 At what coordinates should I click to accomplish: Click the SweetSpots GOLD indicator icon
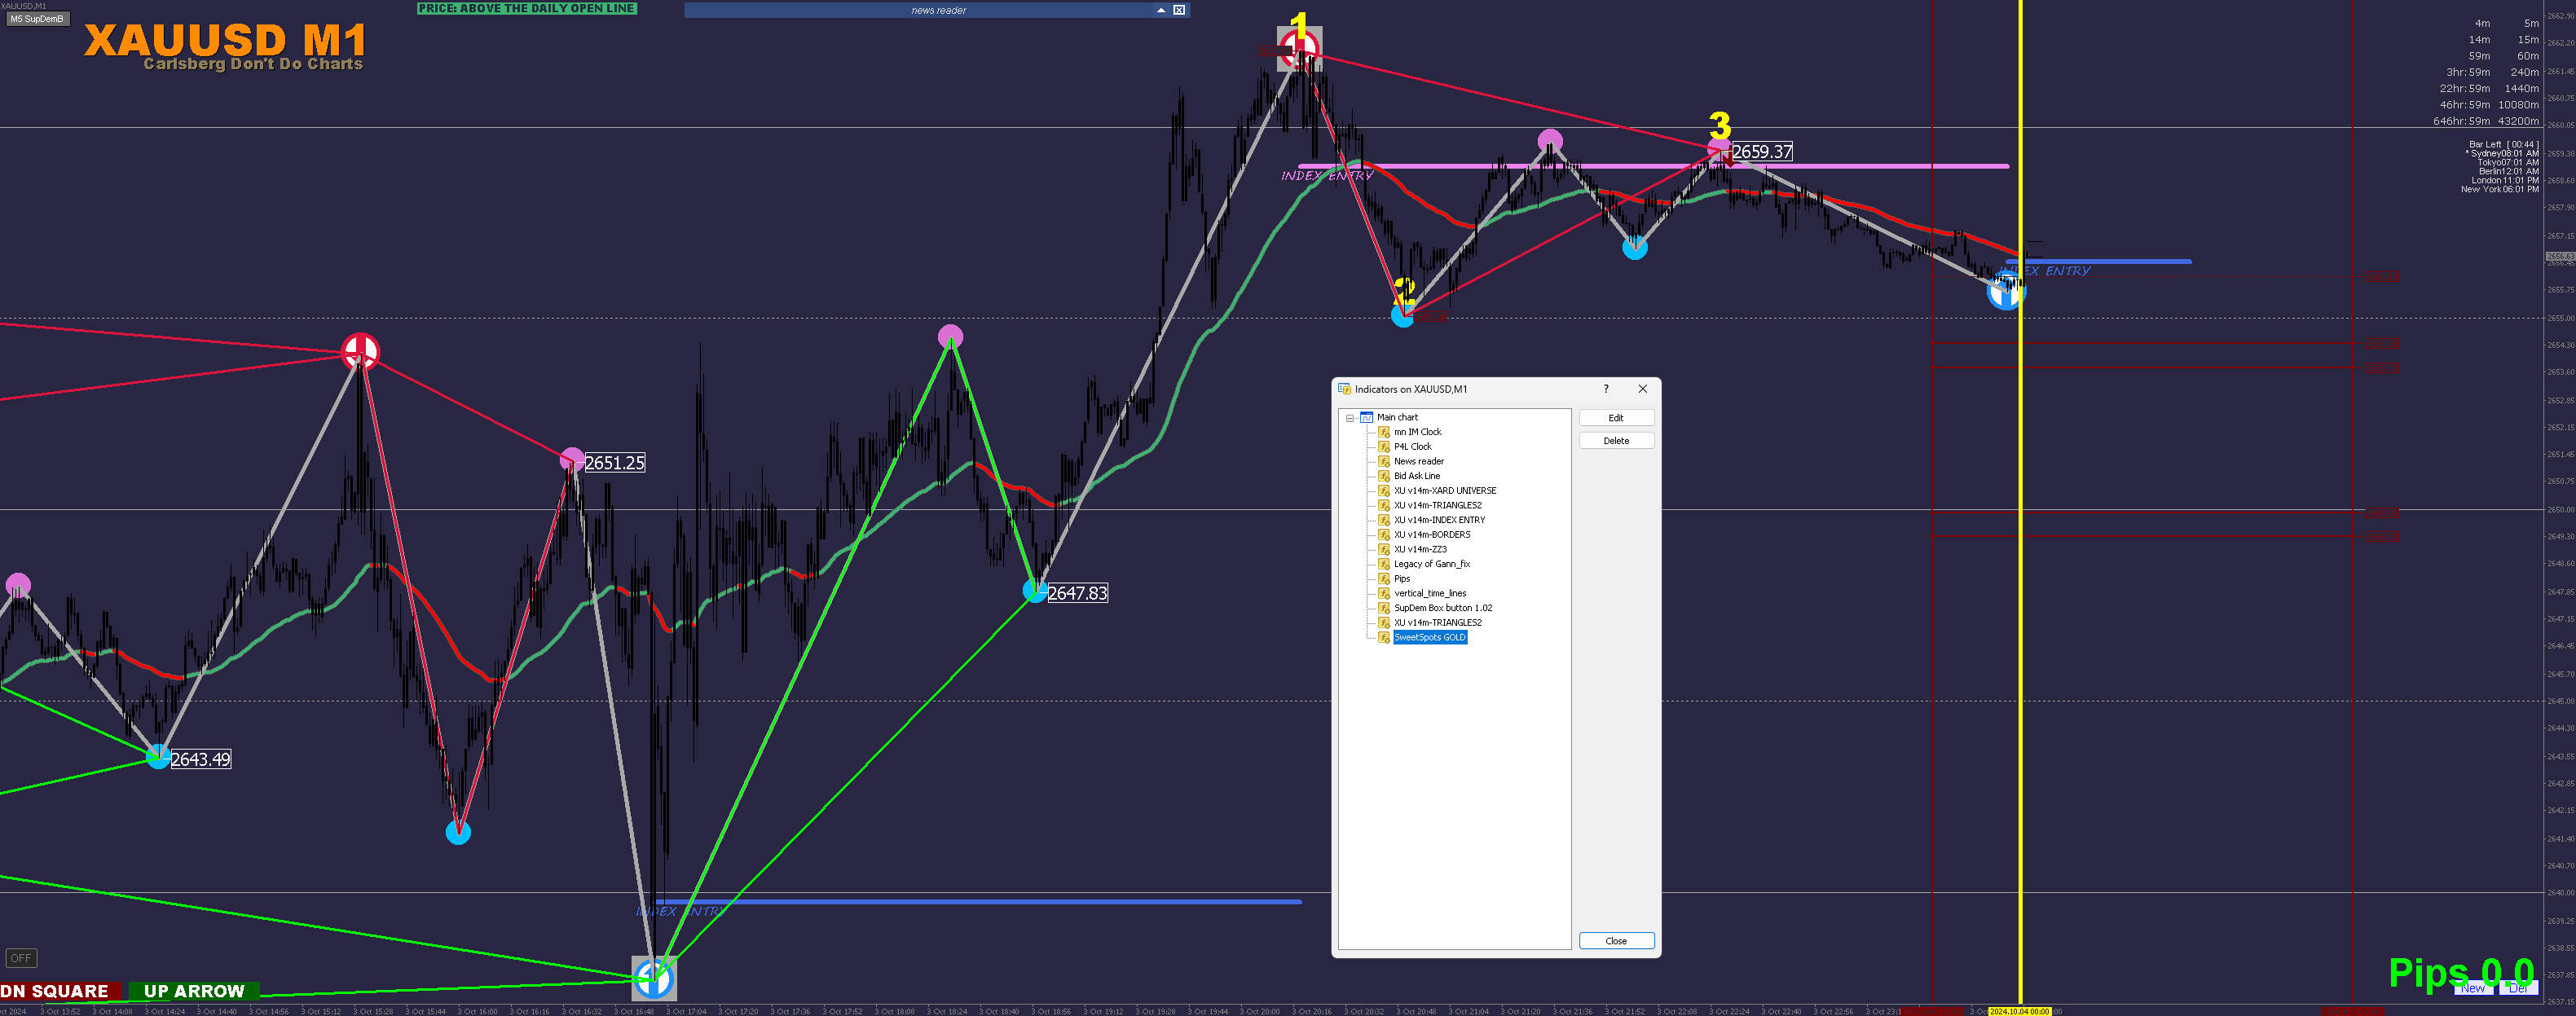(1384, 637)
